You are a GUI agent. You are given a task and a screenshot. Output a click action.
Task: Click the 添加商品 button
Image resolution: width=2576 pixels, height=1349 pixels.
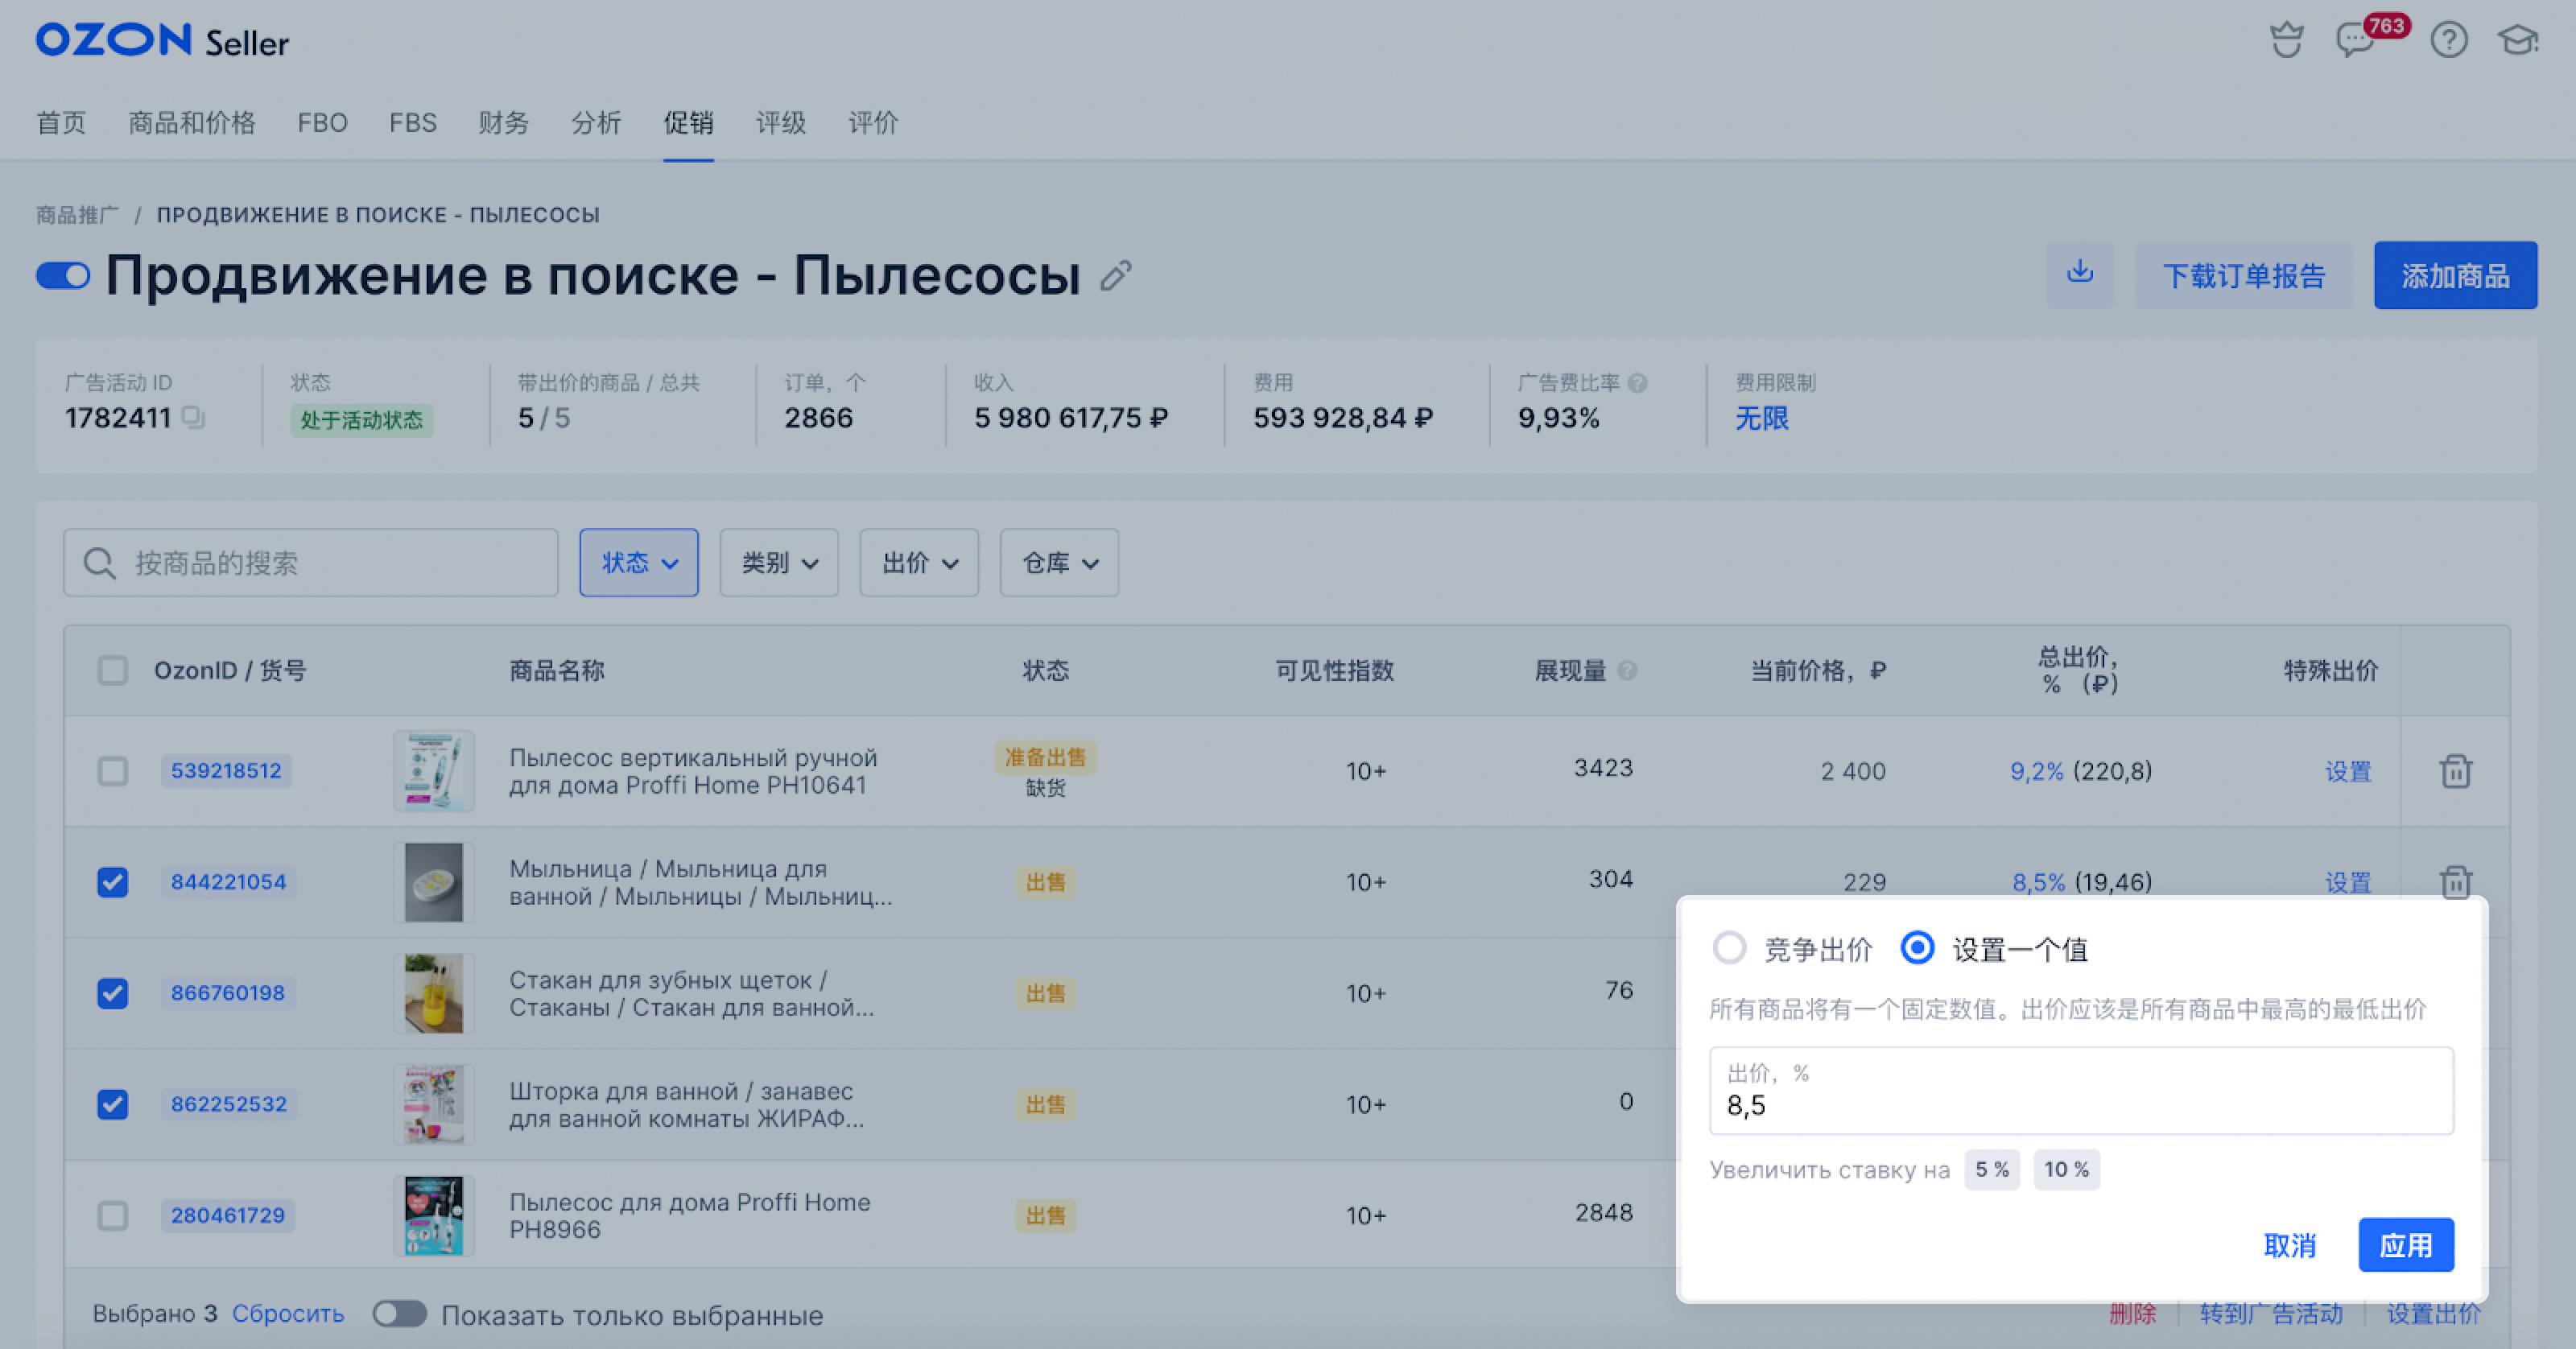2455,275
